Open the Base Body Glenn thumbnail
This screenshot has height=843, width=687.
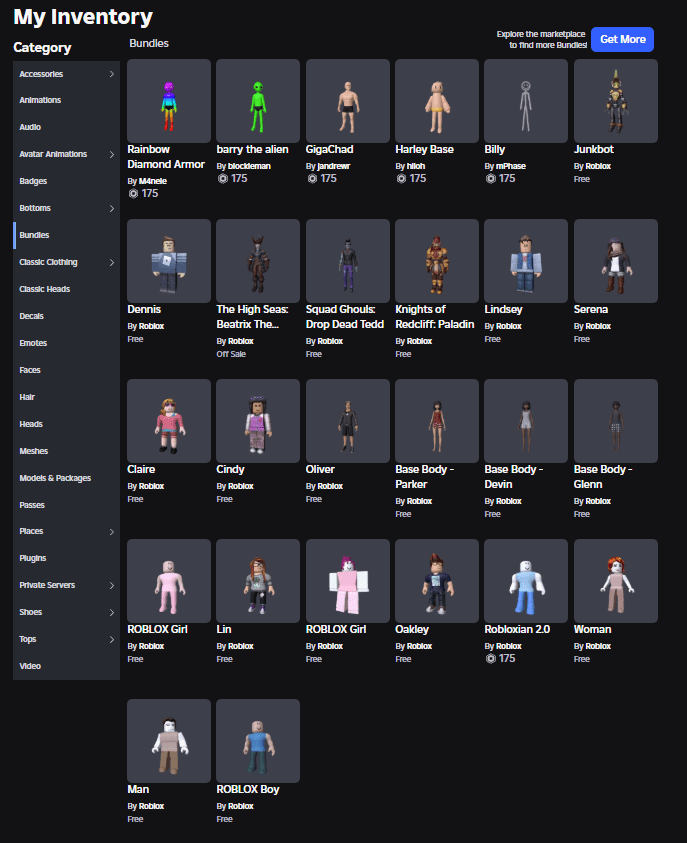tap(616, 421)
